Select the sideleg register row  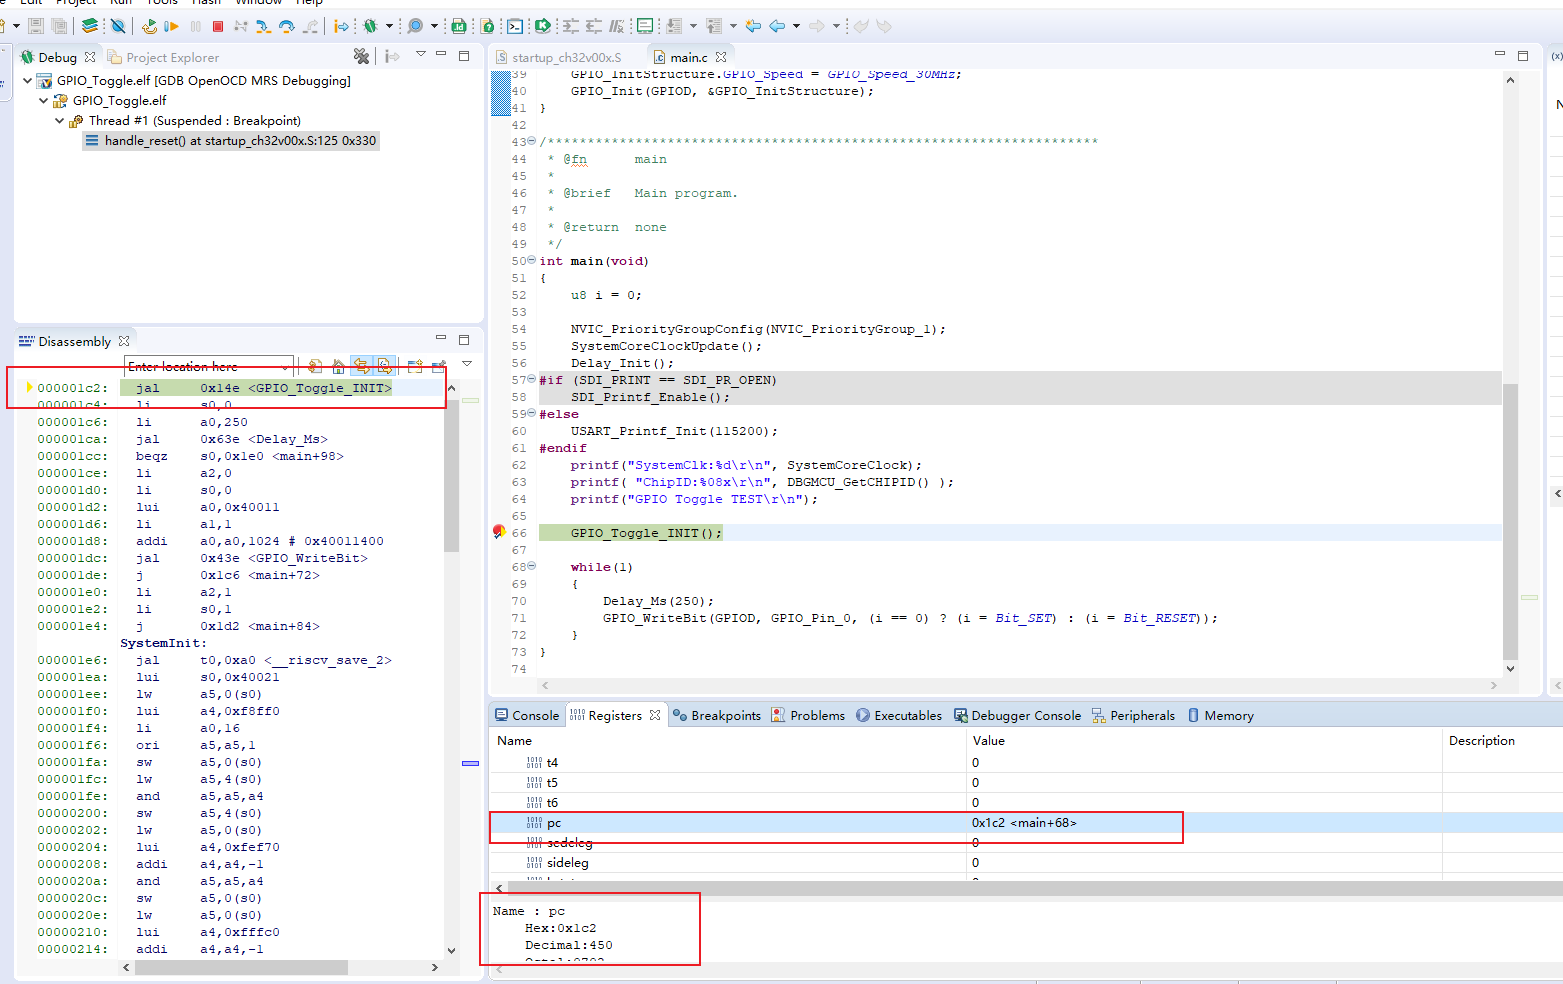coord(1026,862)
